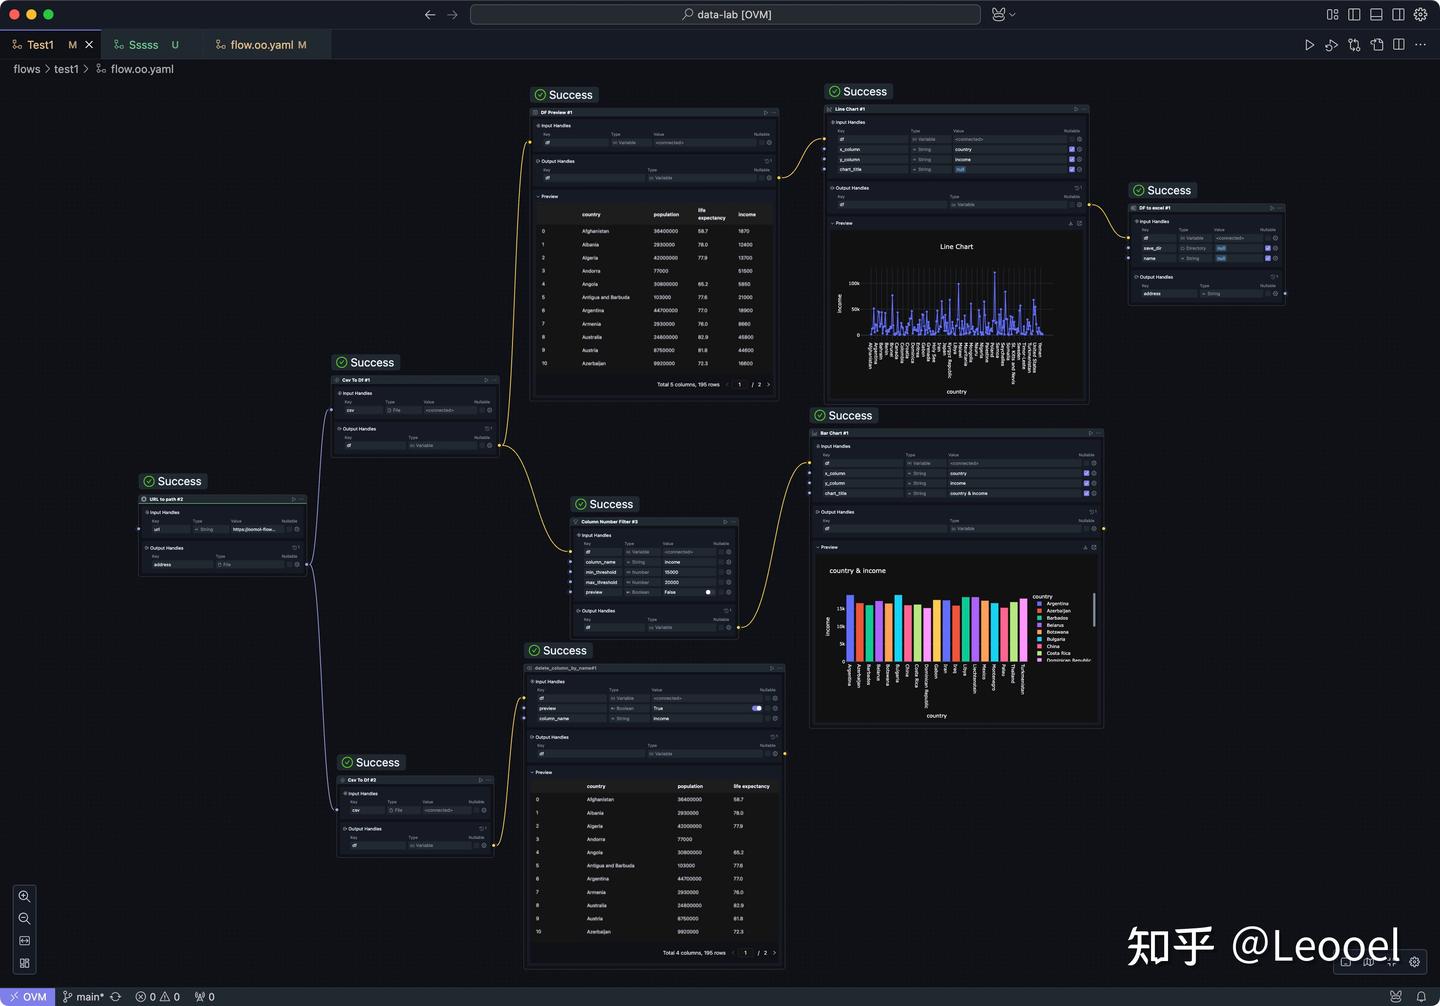This screenshot has height=1006, width=1440.
Task: Run the flow with the play icon
Action: [1310, 45]
